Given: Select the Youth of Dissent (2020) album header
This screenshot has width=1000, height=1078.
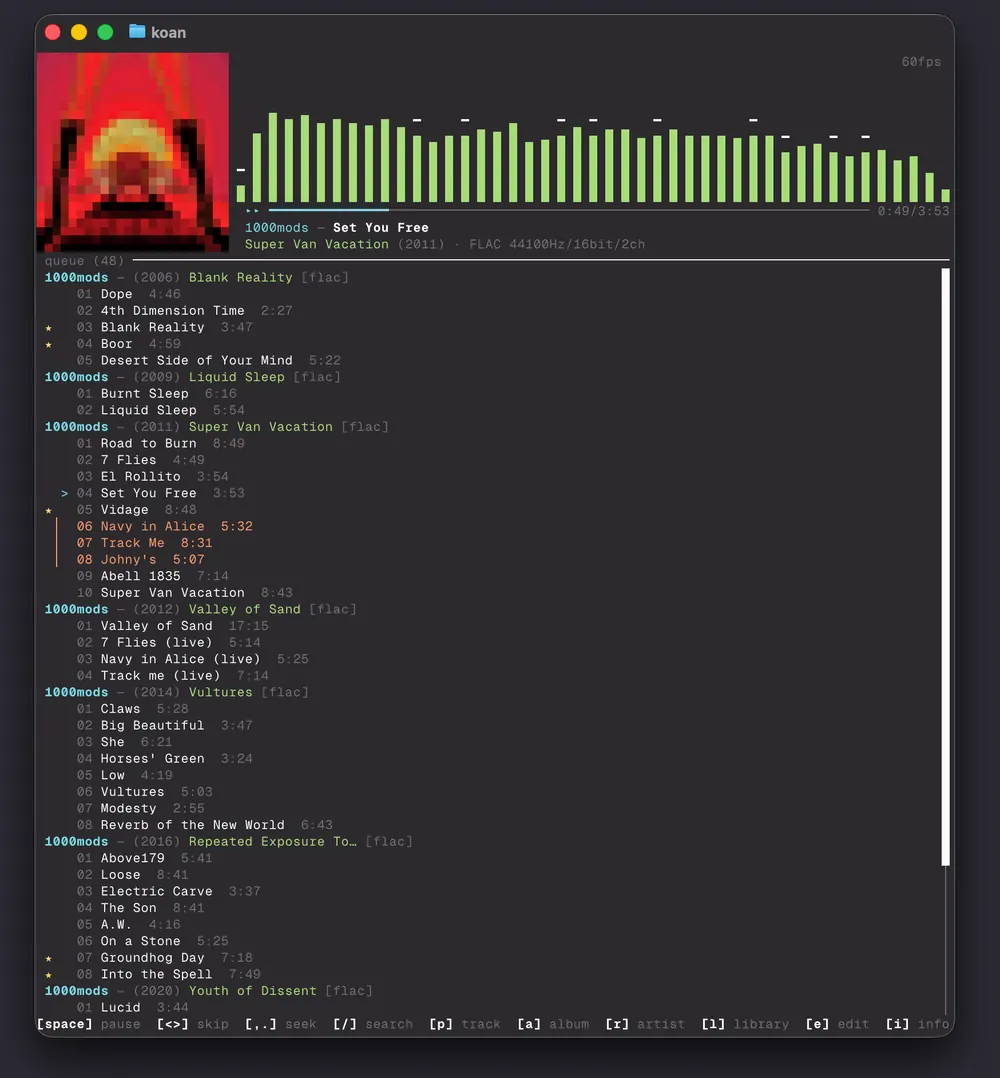Looking at the screenshot, I should (x=208, y=991).
